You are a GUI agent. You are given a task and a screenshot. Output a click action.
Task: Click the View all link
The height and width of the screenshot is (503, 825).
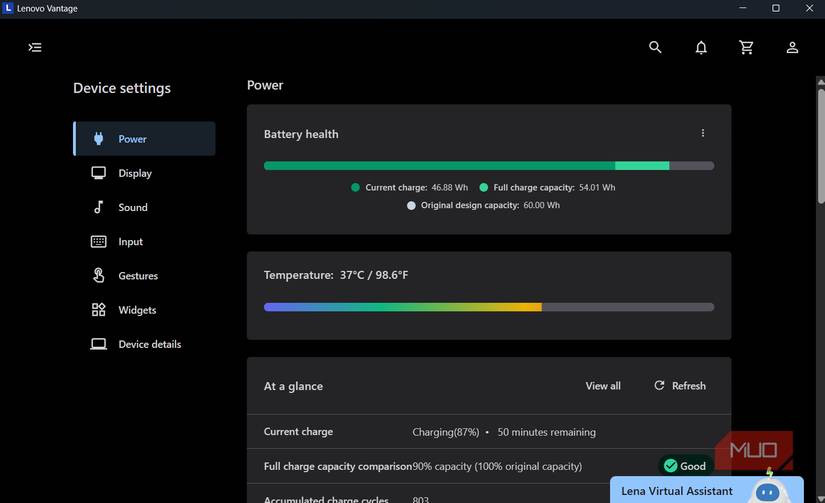point(603,386)
